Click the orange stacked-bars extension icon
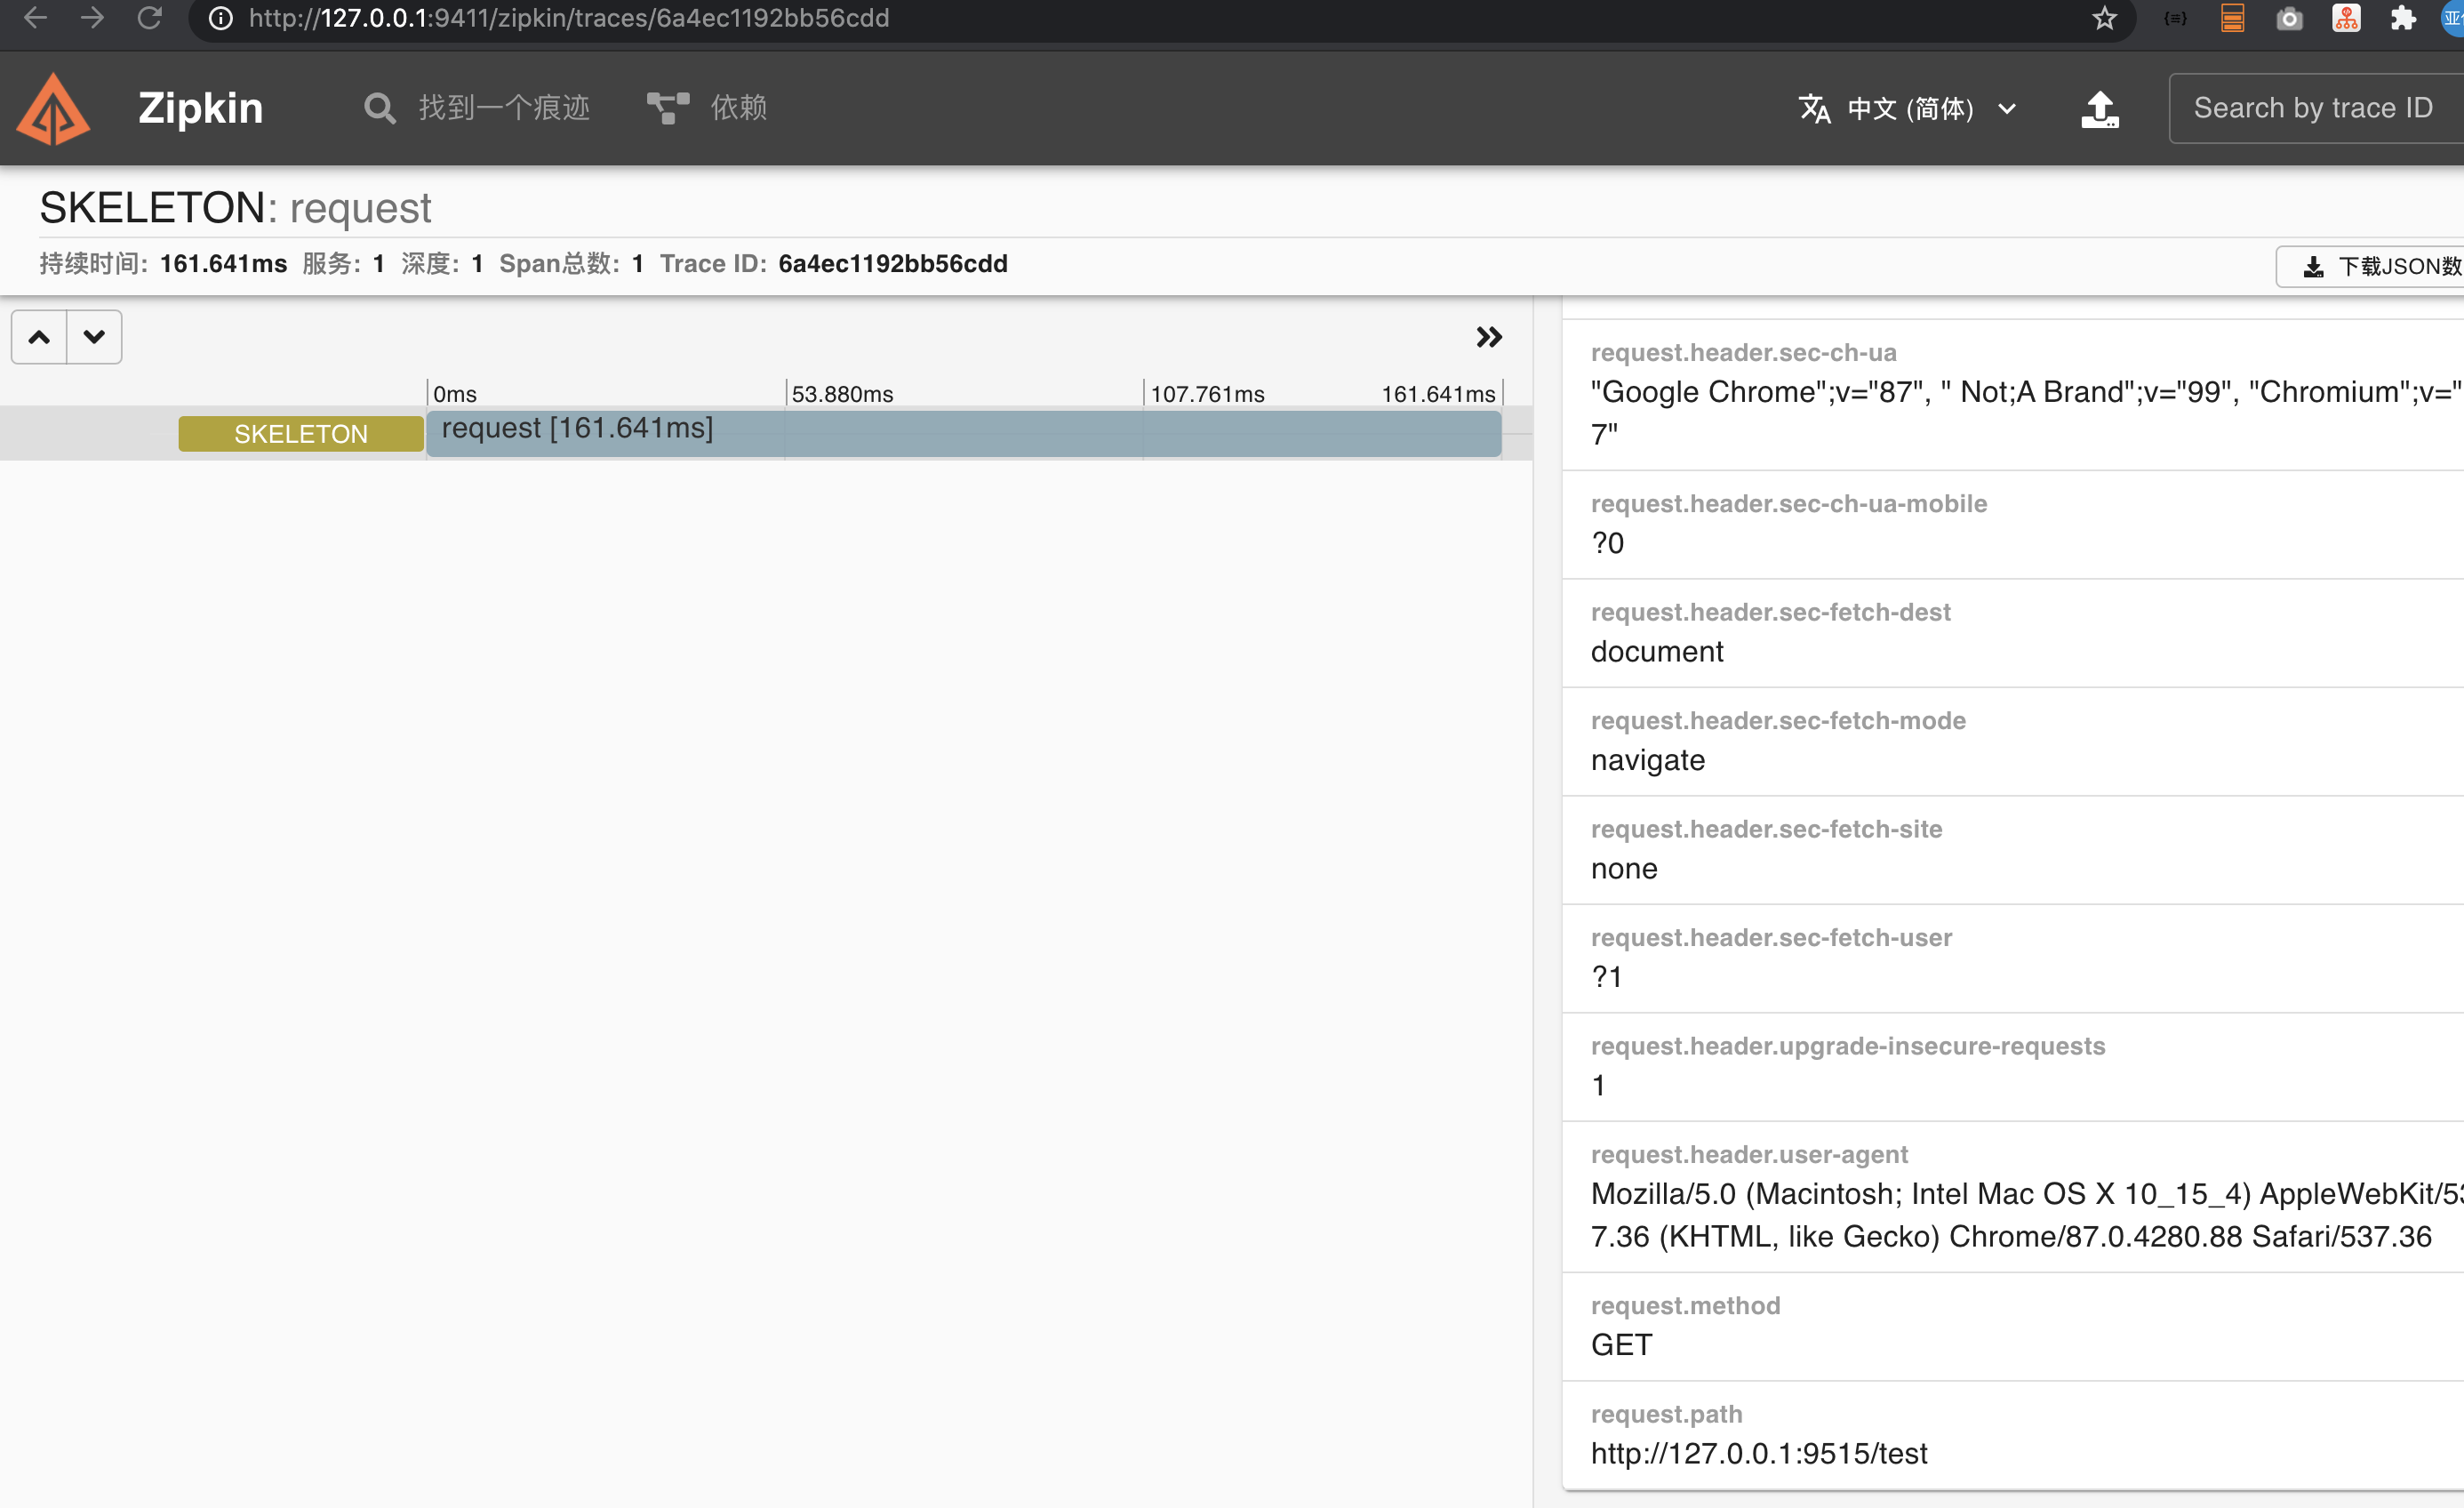2464x1508 pixels. click(2232, 18)
